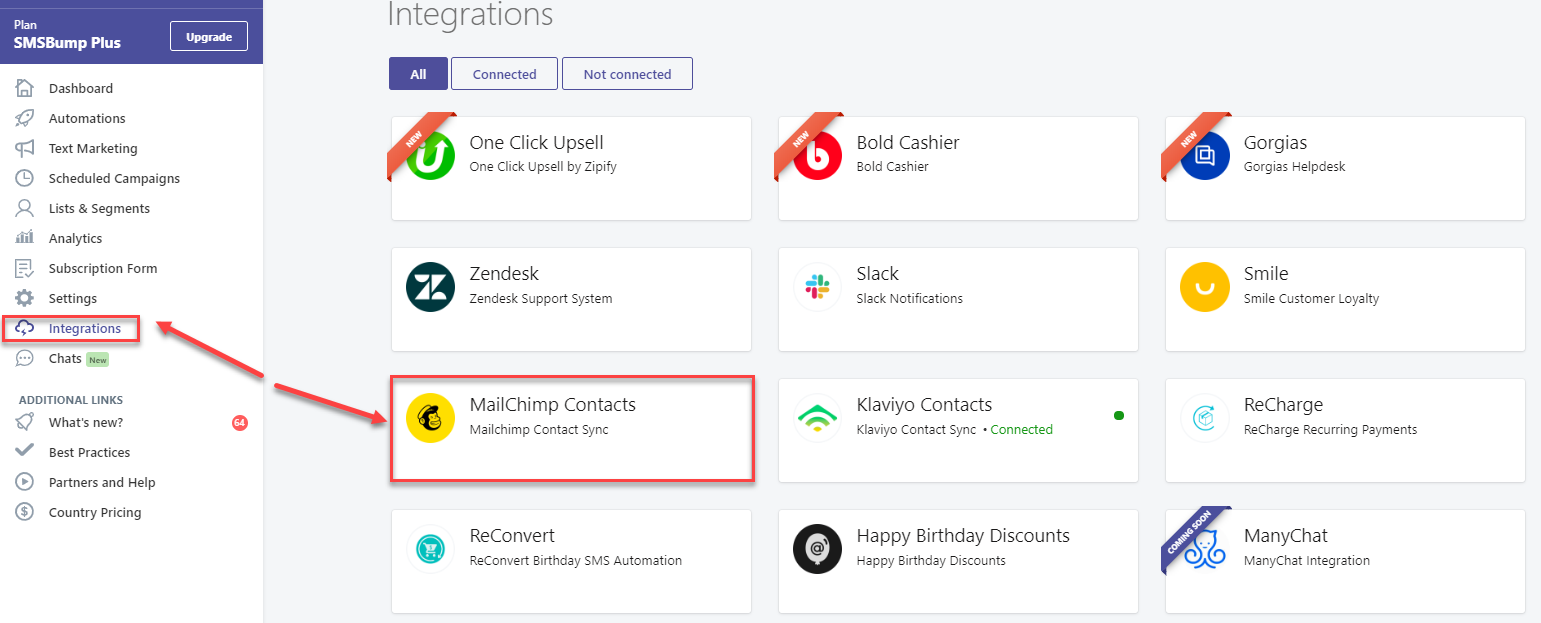Viewport: 1541px width, 623px height.
Task: Click the Slack Notifications text
Action: (x=909, y=298)
